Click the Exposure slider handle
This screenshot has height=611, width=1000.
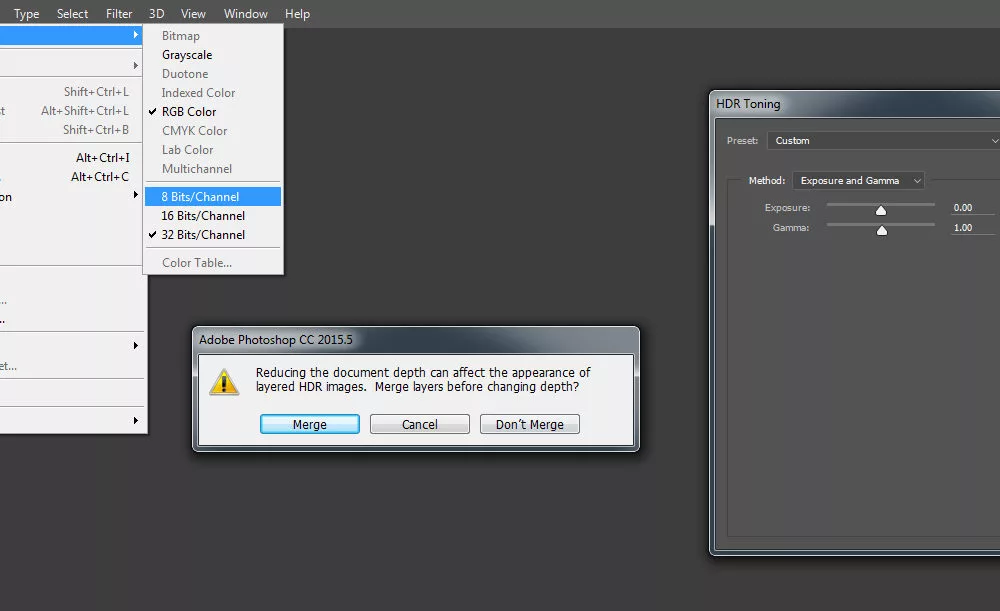(881, 210)
